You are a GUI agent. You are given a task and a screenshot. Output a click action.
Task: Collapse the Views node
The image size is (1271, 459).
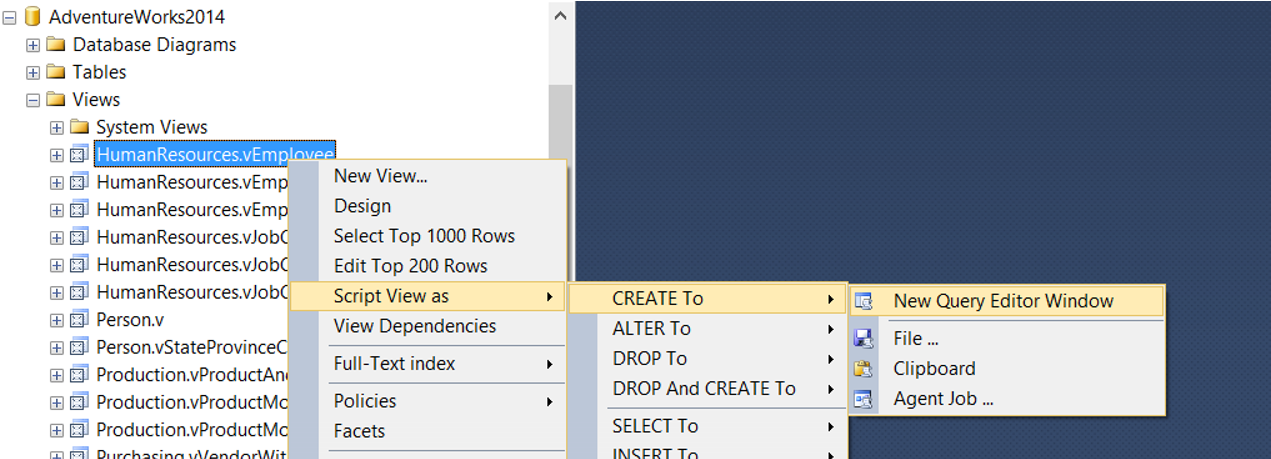(33, 100)
